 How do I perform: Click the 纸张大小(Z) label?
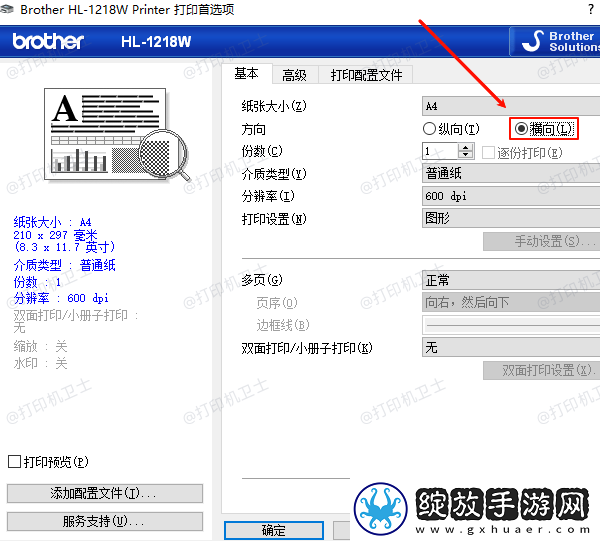click(x=274, y=106)
